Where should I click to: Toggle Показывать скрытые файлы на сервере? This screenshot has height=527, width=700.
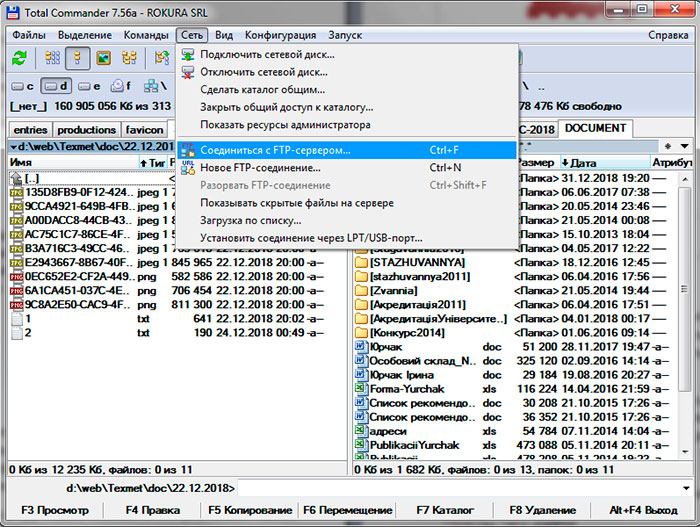[x=347, y=203]
